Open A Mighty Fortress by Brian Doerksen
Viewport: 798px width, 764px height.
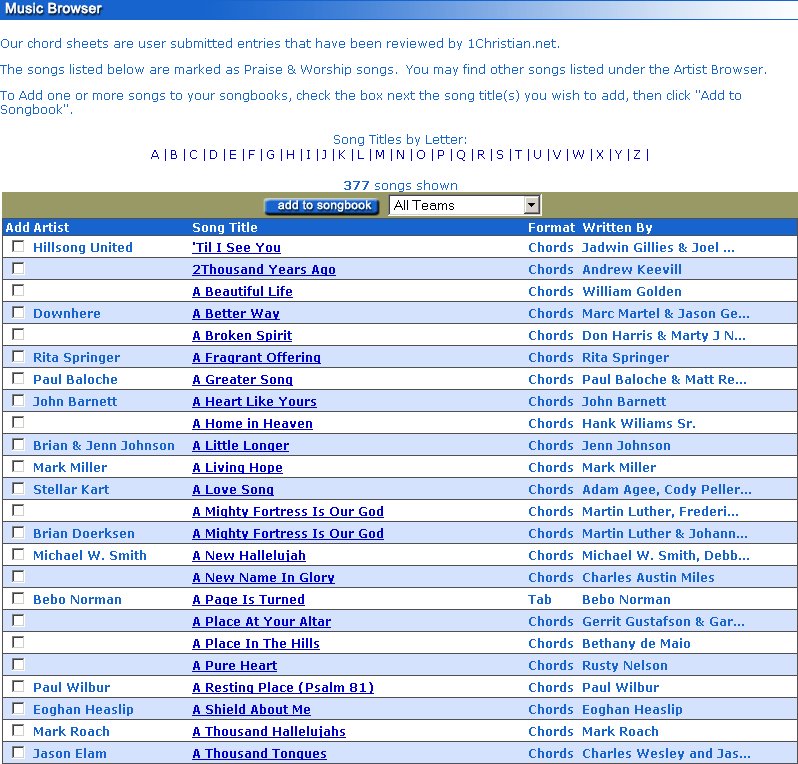click(288, 534)
